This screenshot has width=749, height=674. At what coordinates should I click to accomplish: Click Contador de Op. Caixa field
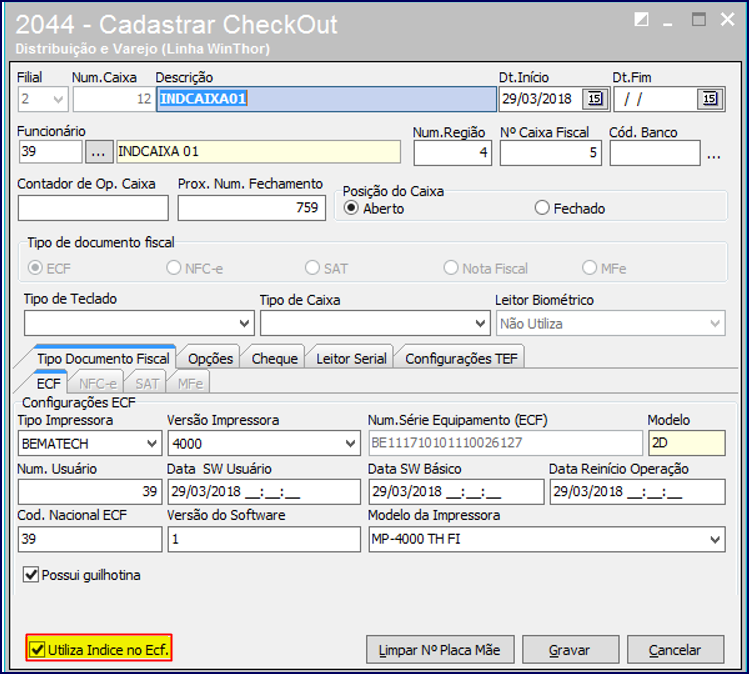click(93, 208)
